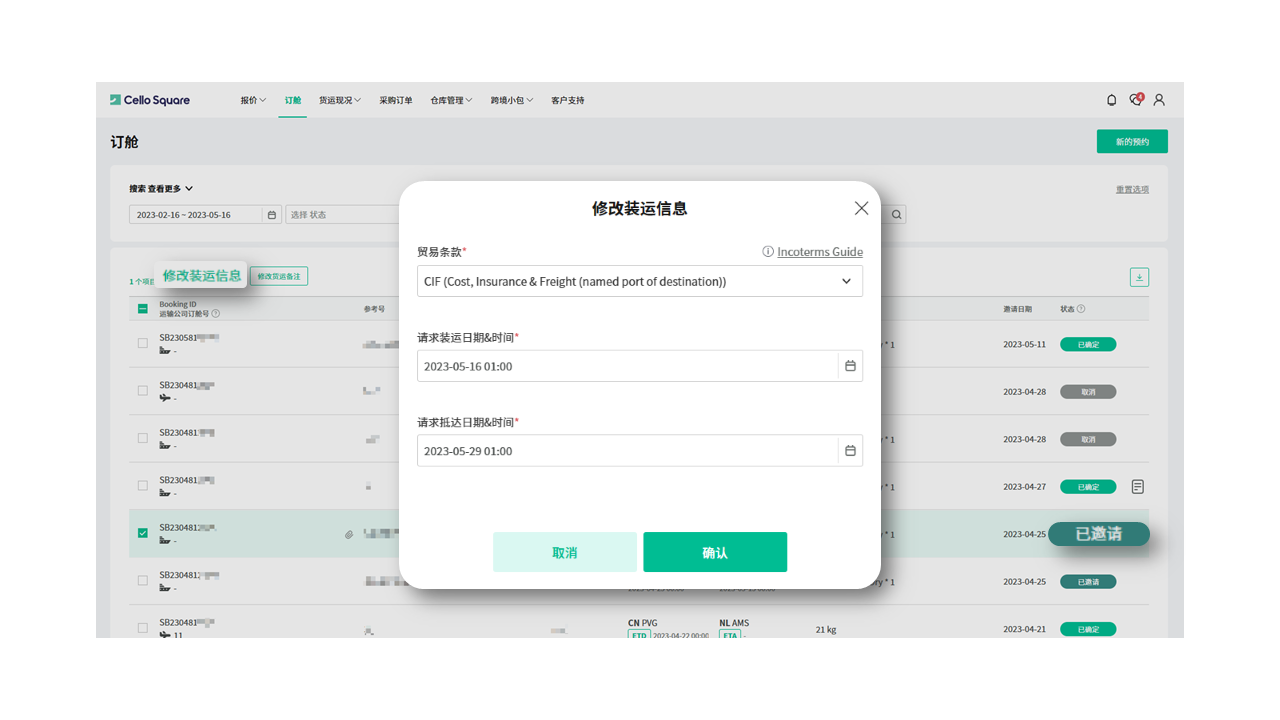
Task: Expand the 搜索 查看更多 section
Action: pos(161,188)
